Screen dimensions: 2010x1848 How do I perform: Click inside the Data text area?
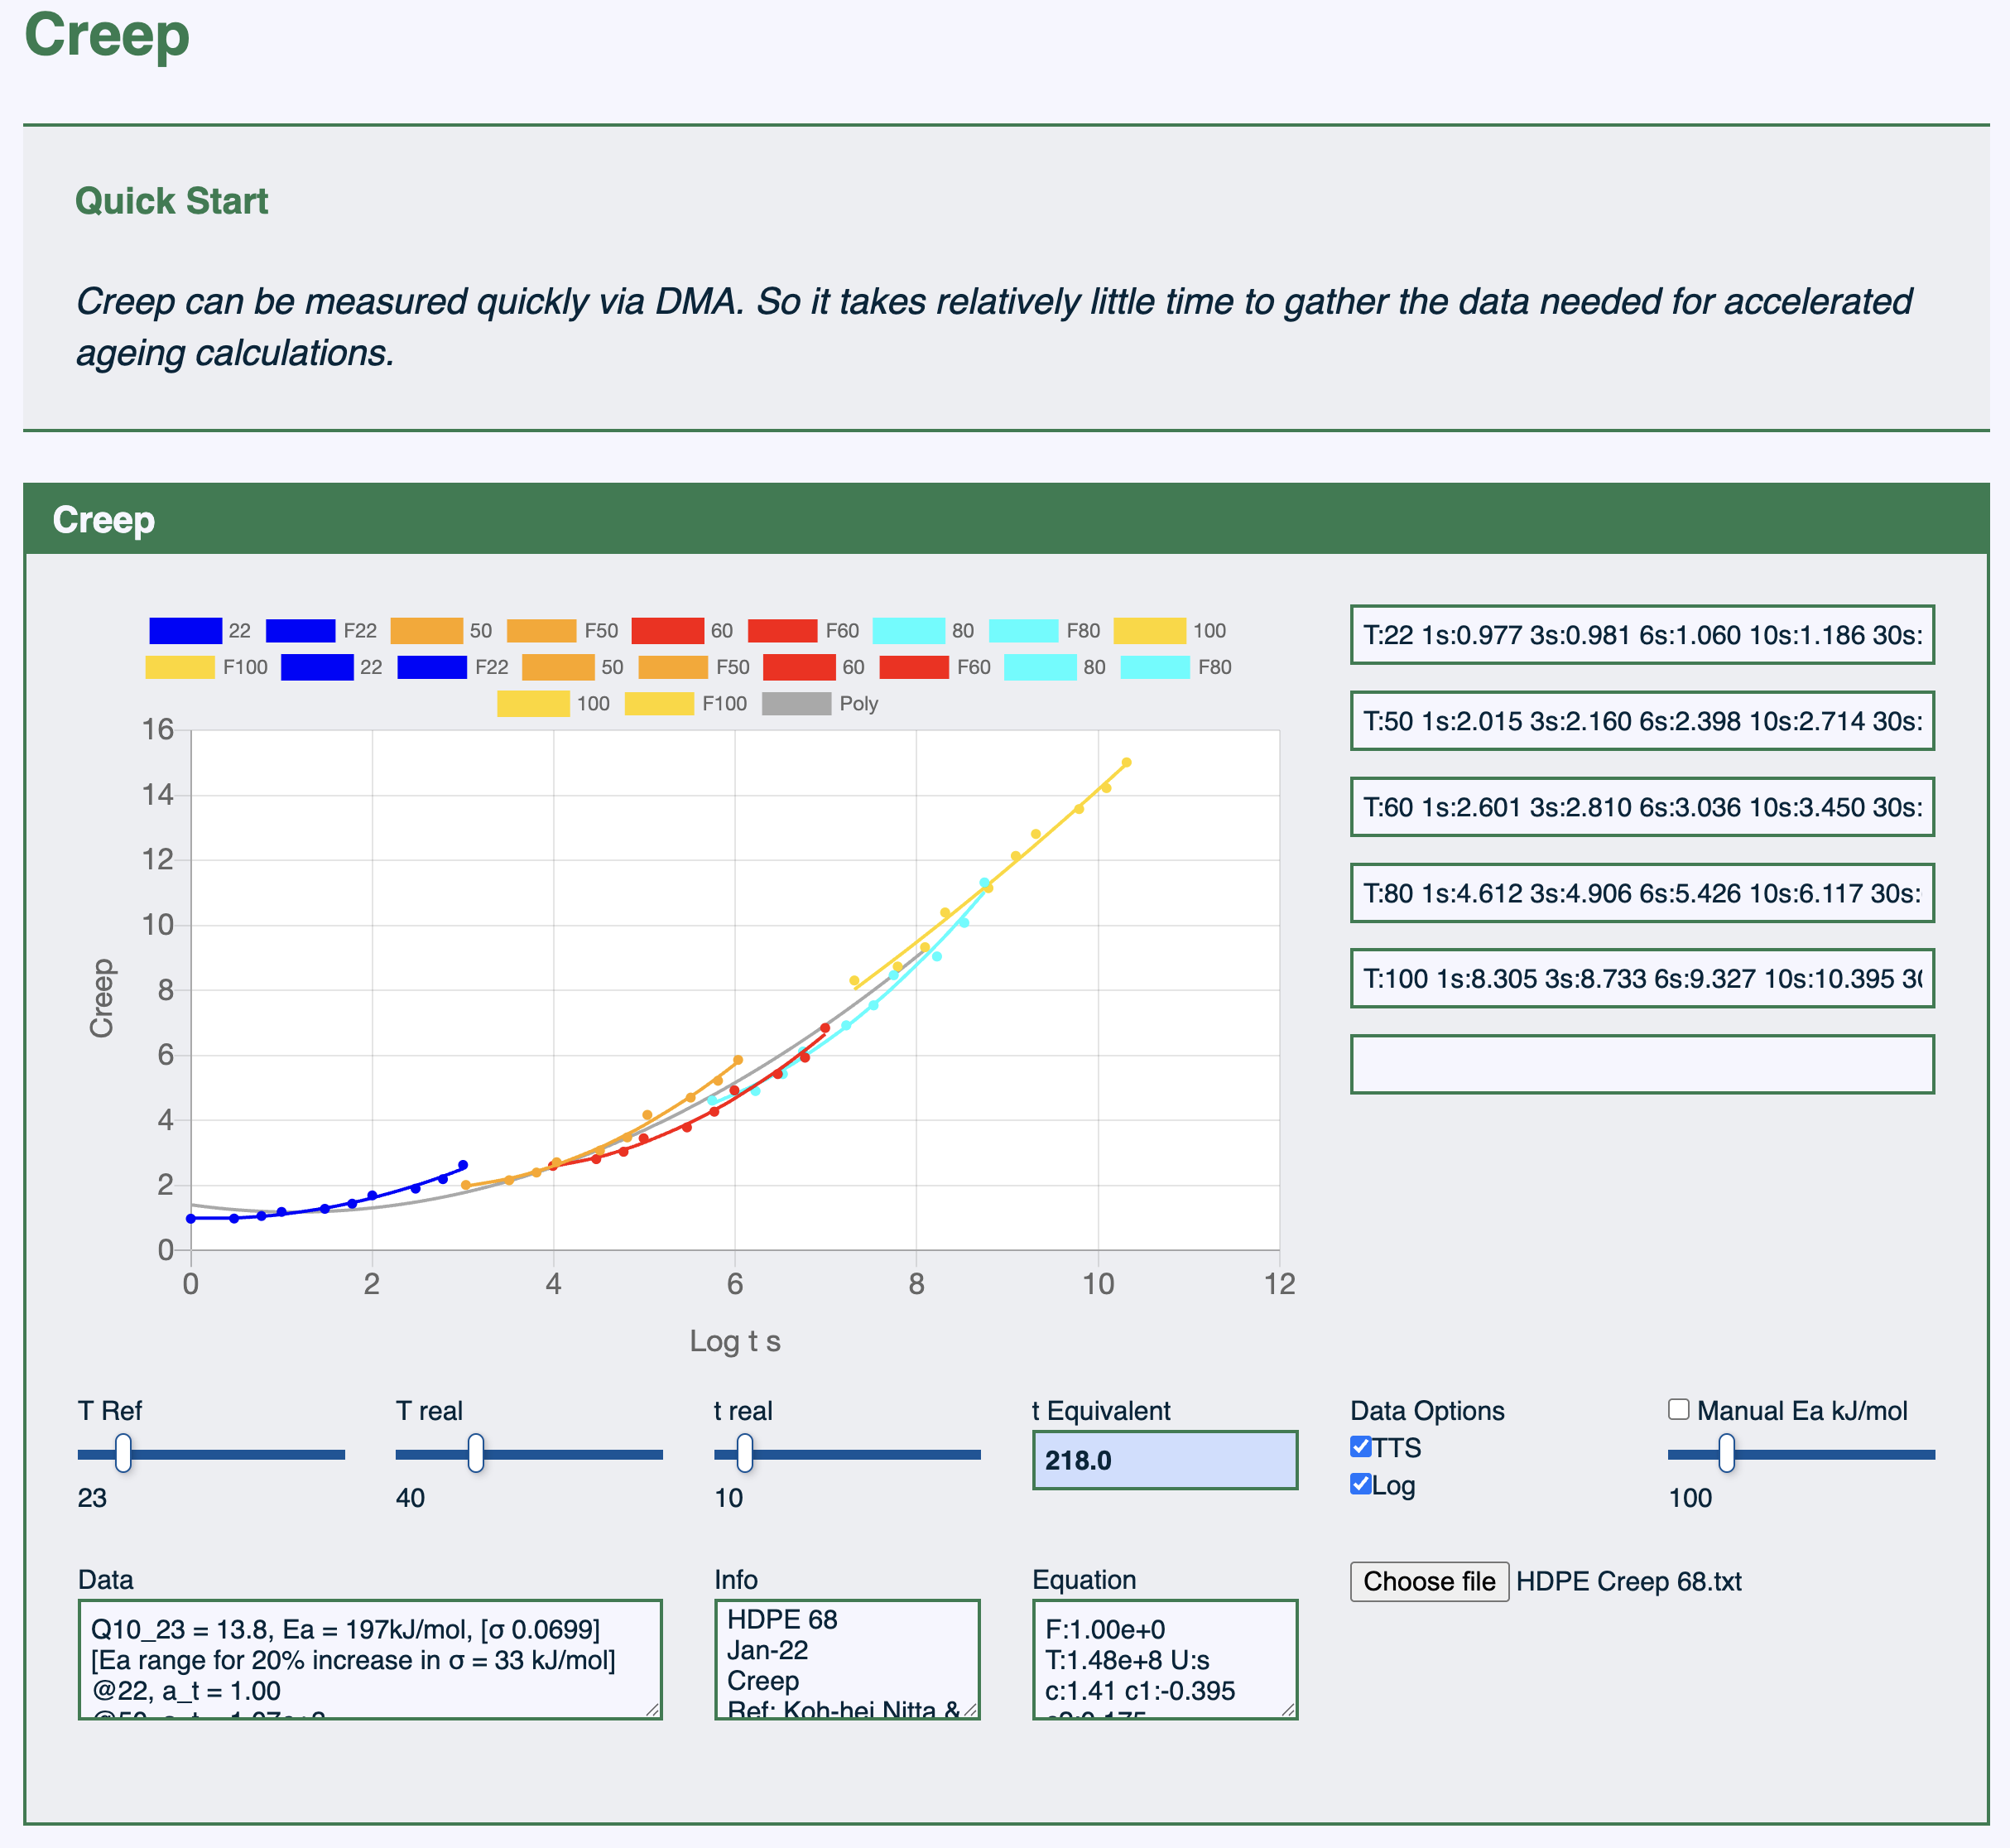370,1659
